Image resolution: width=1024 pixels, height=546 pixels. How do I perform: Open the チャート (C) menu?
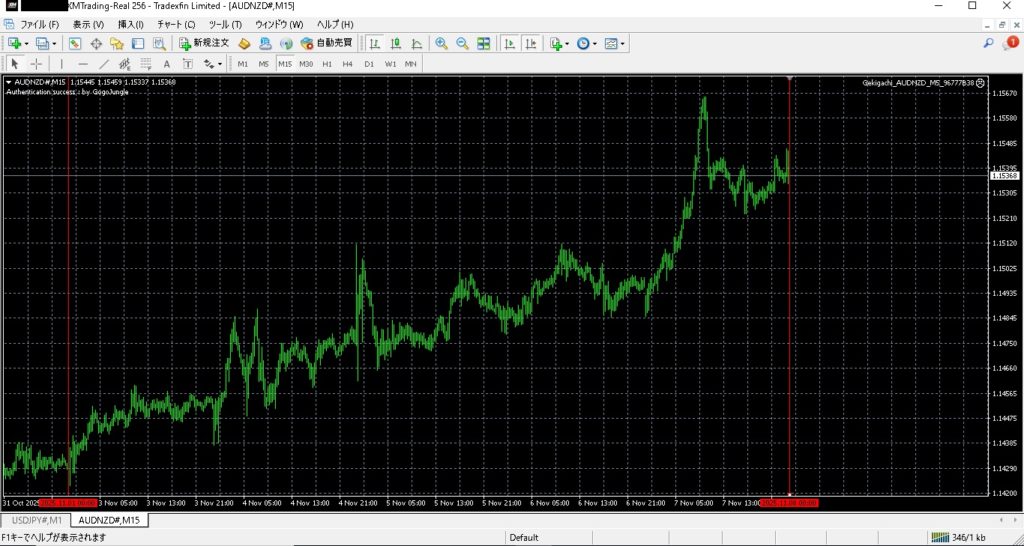[x=176, y=24]
